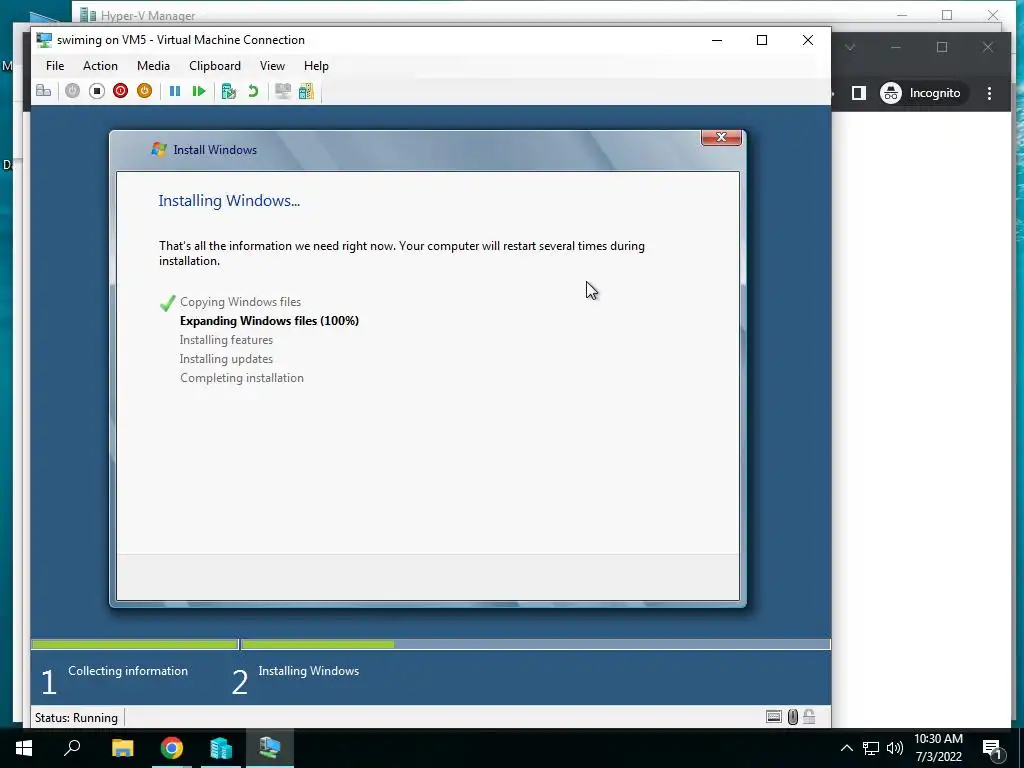1024x768 pixels.
Task: Save VM state with the orange power icon
Action: tap(144, 91)
